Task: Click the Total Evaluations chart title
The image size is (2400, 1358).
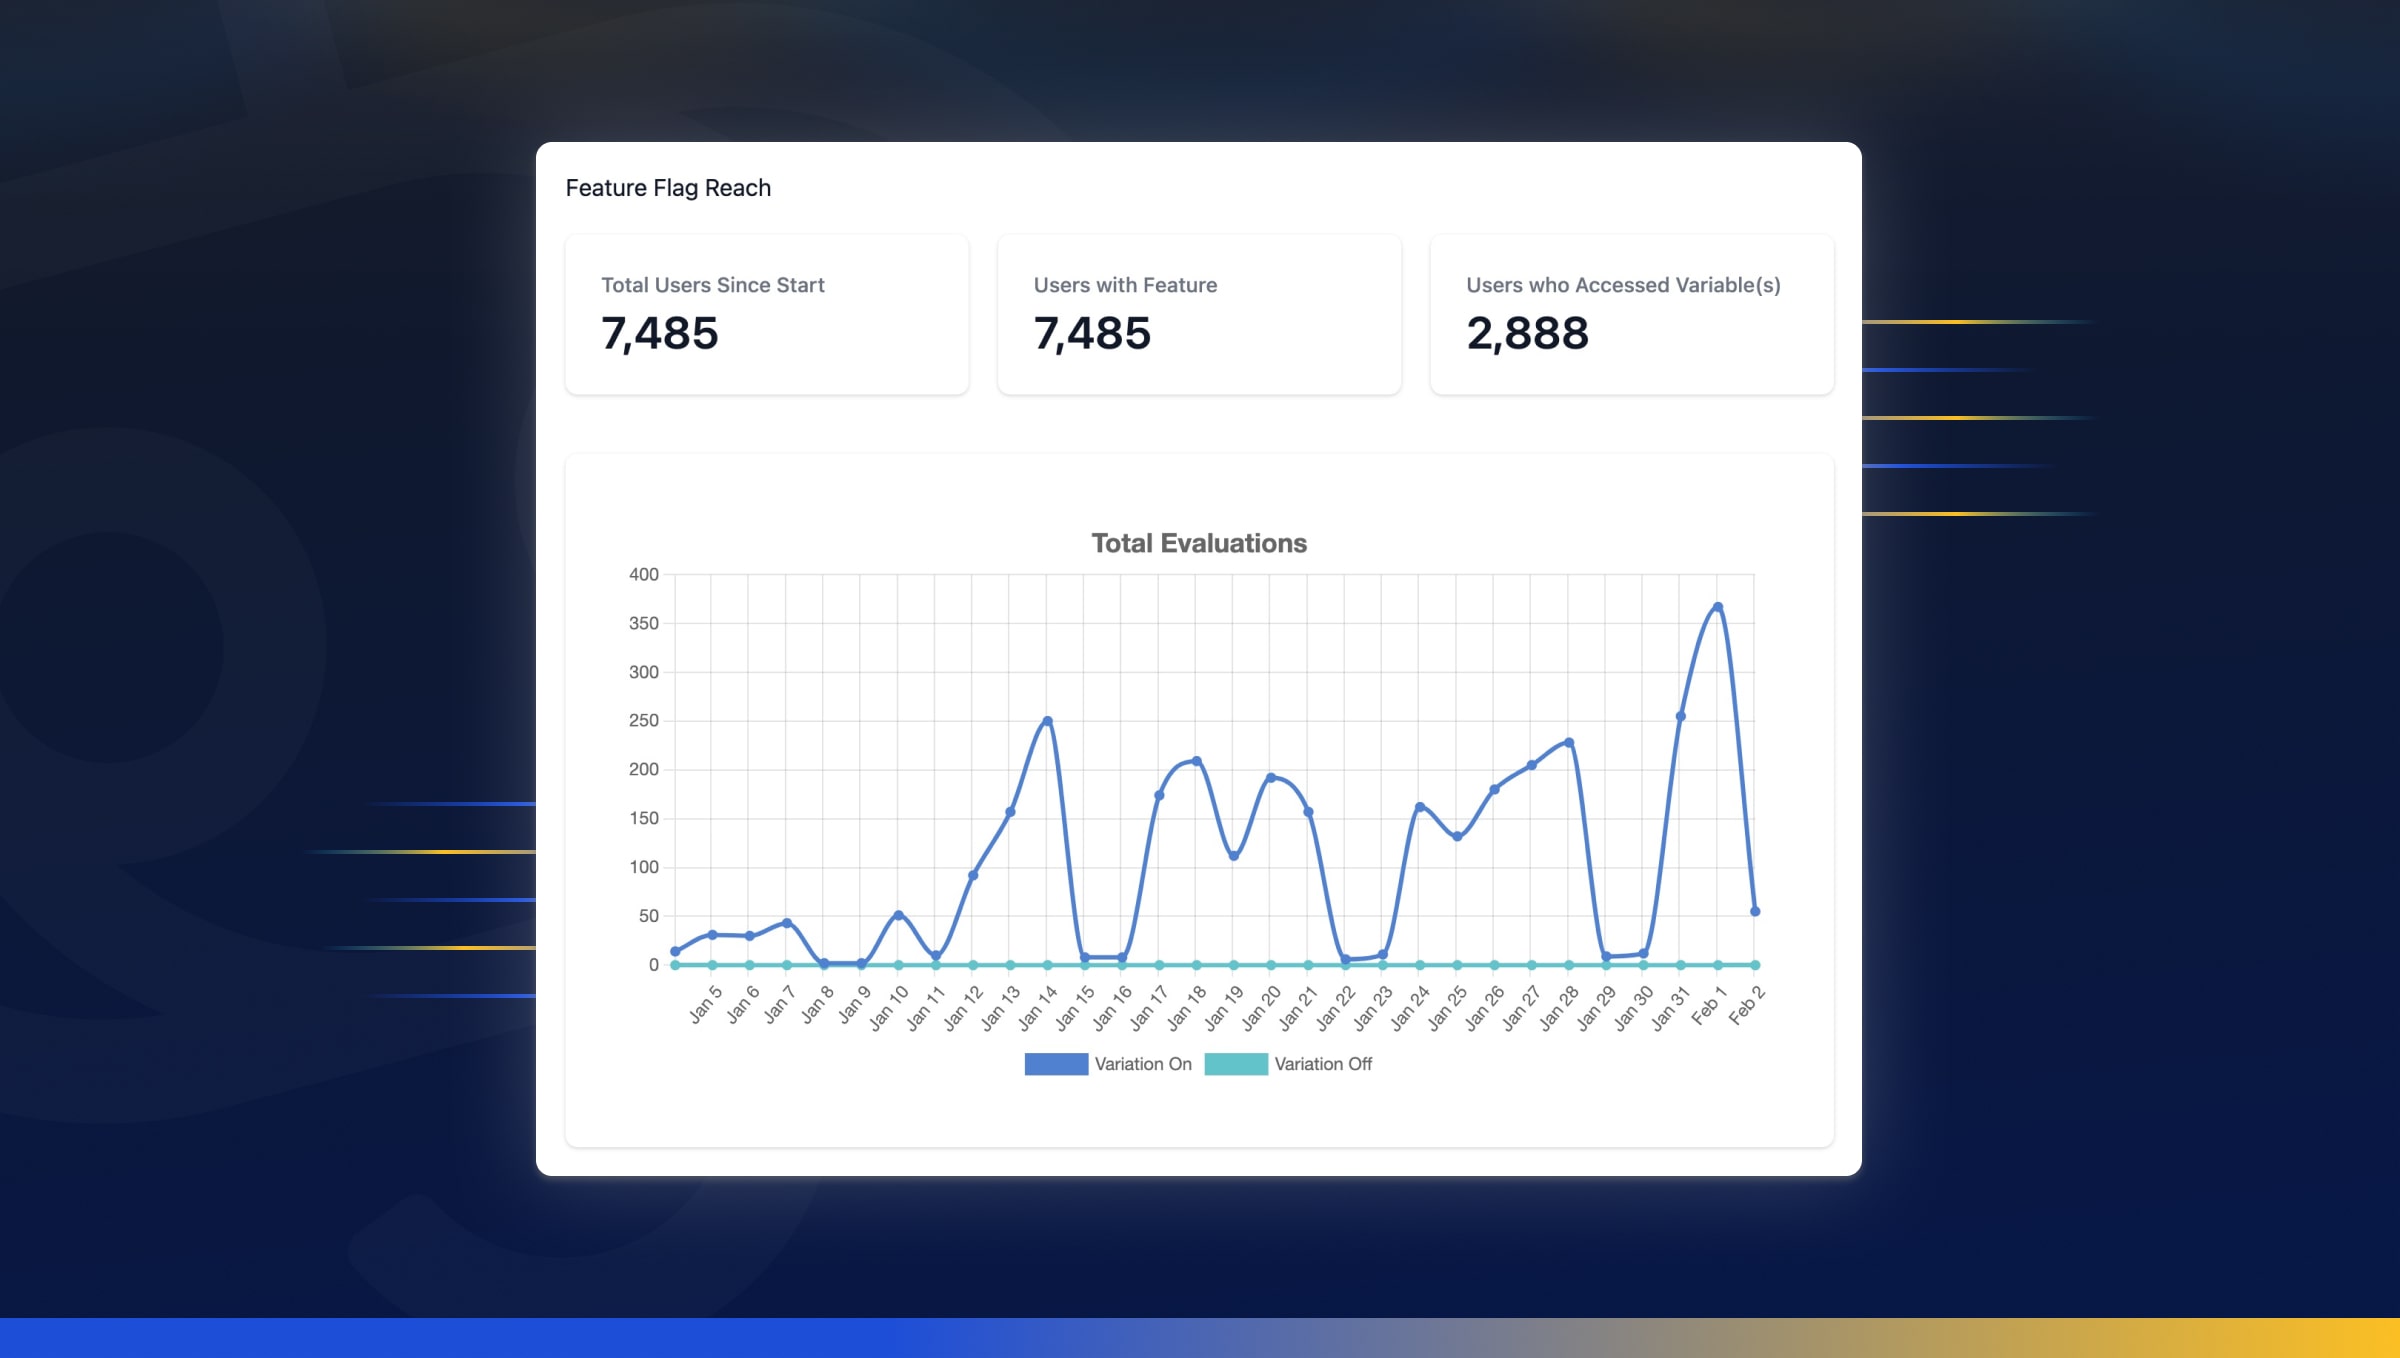Action: point(1198,543)
